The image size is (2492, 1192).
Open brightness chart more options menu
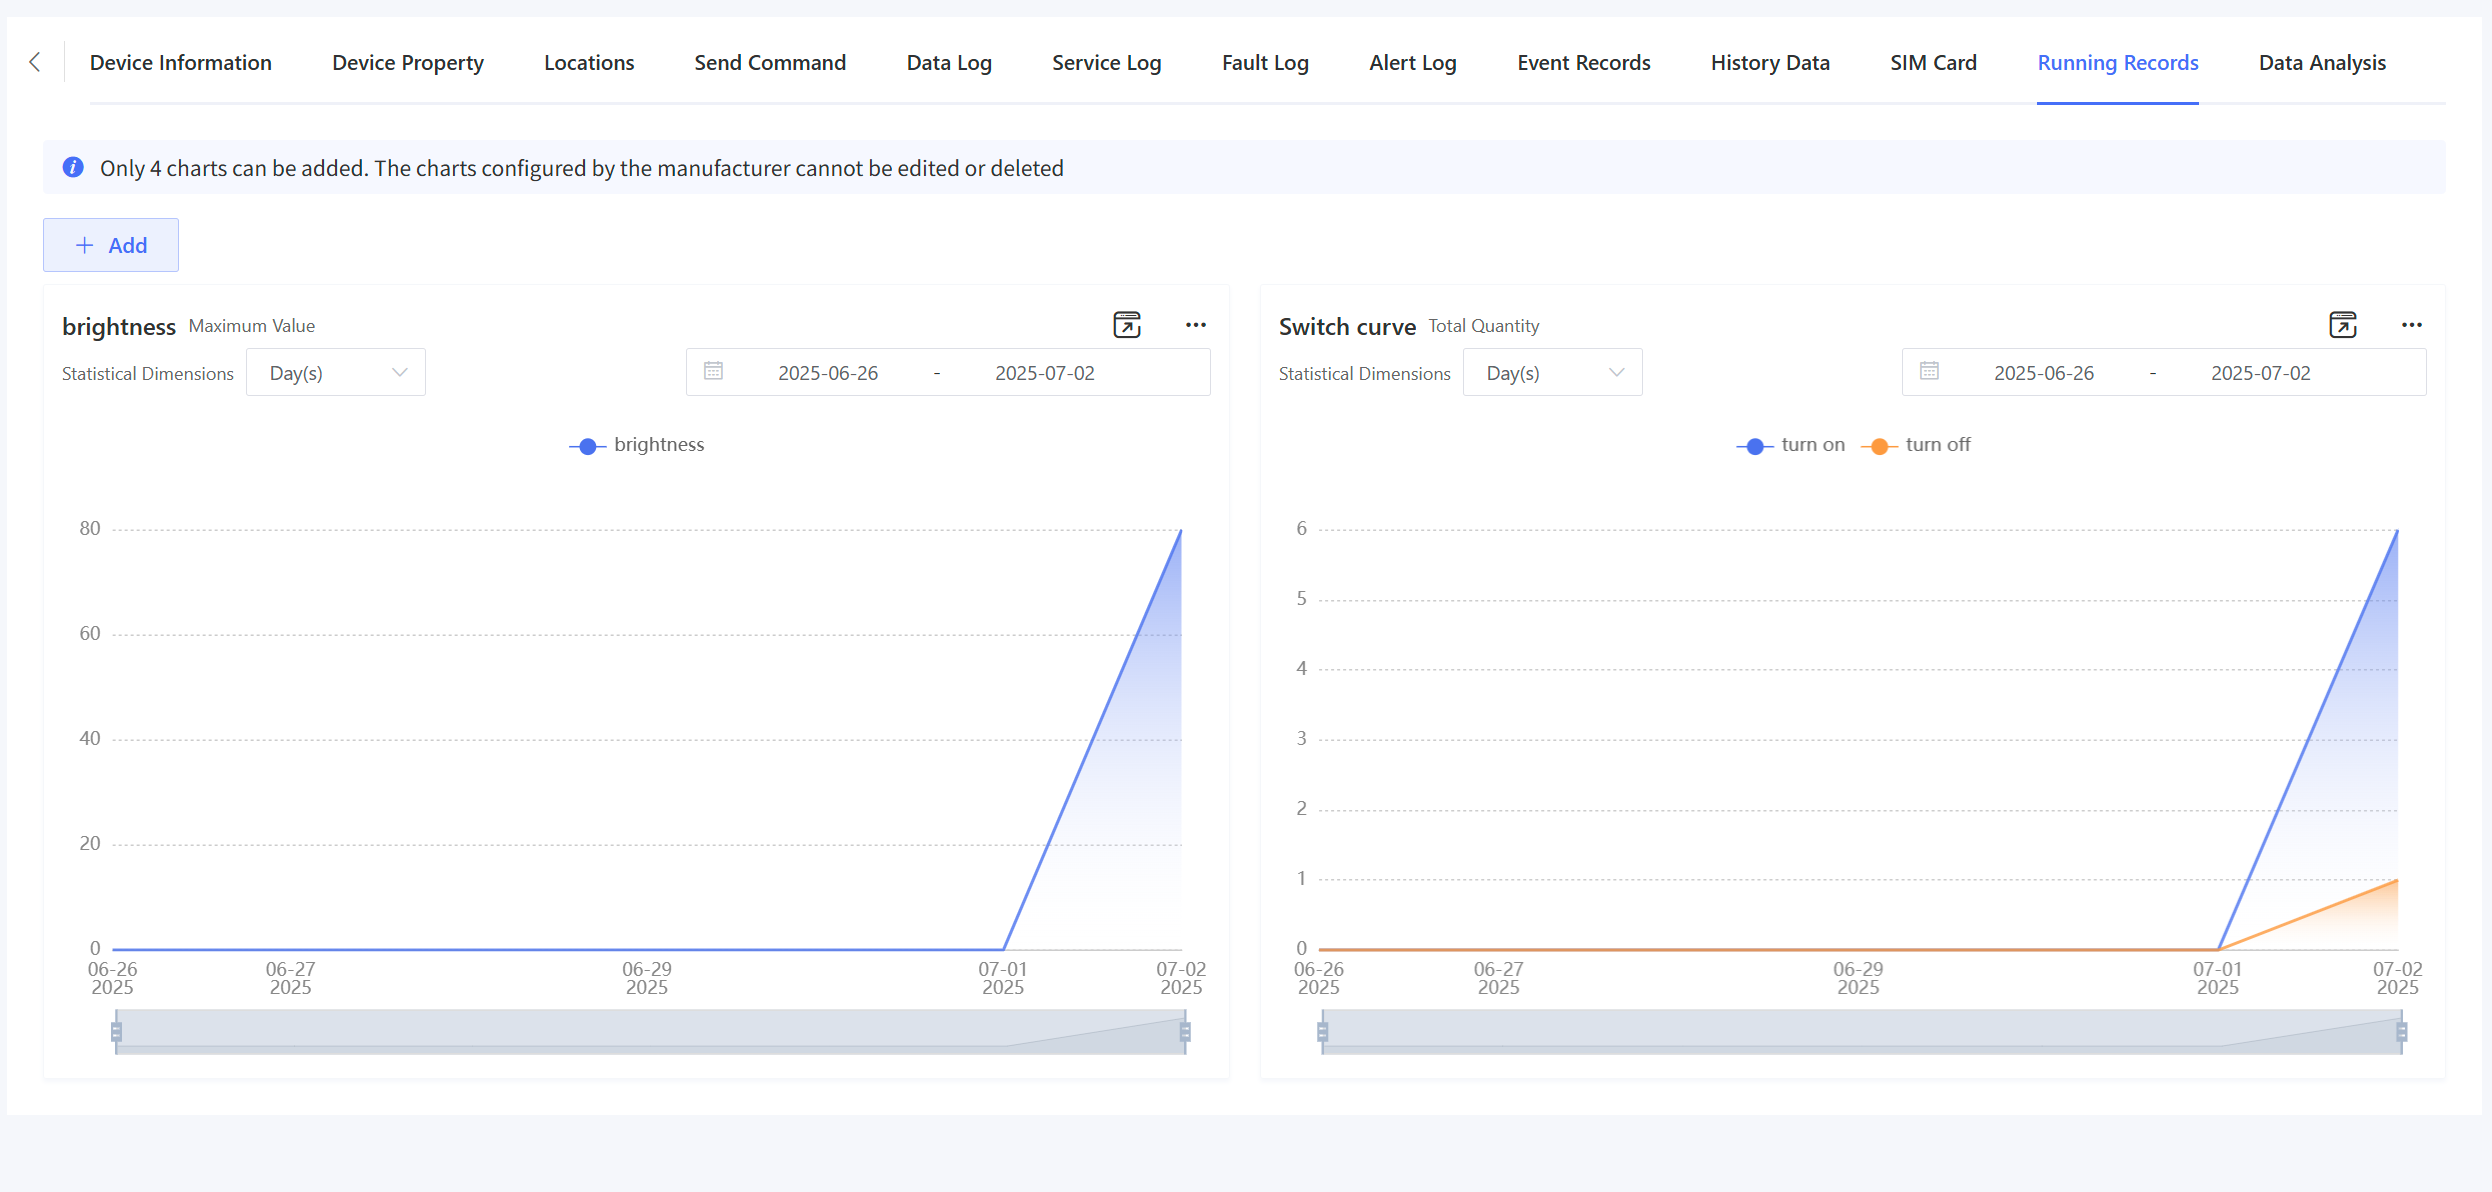click(1195, 325)
